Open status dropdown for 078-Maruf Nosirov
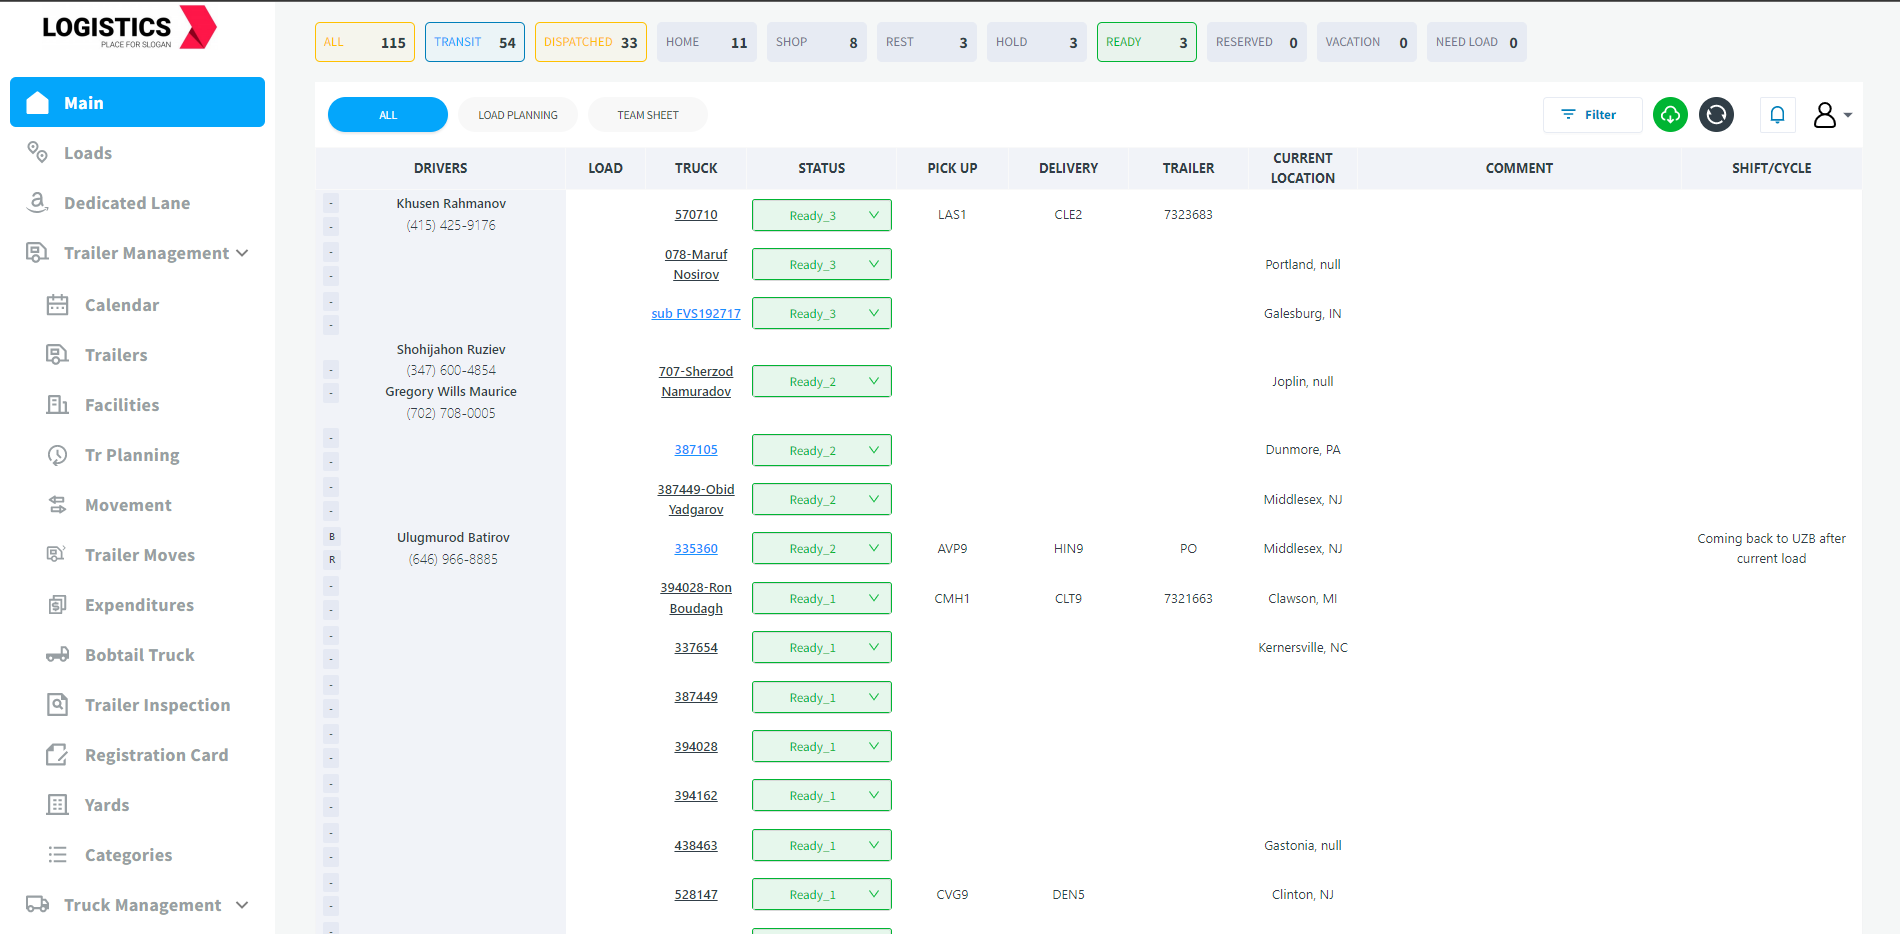 [x=821, y=264]
